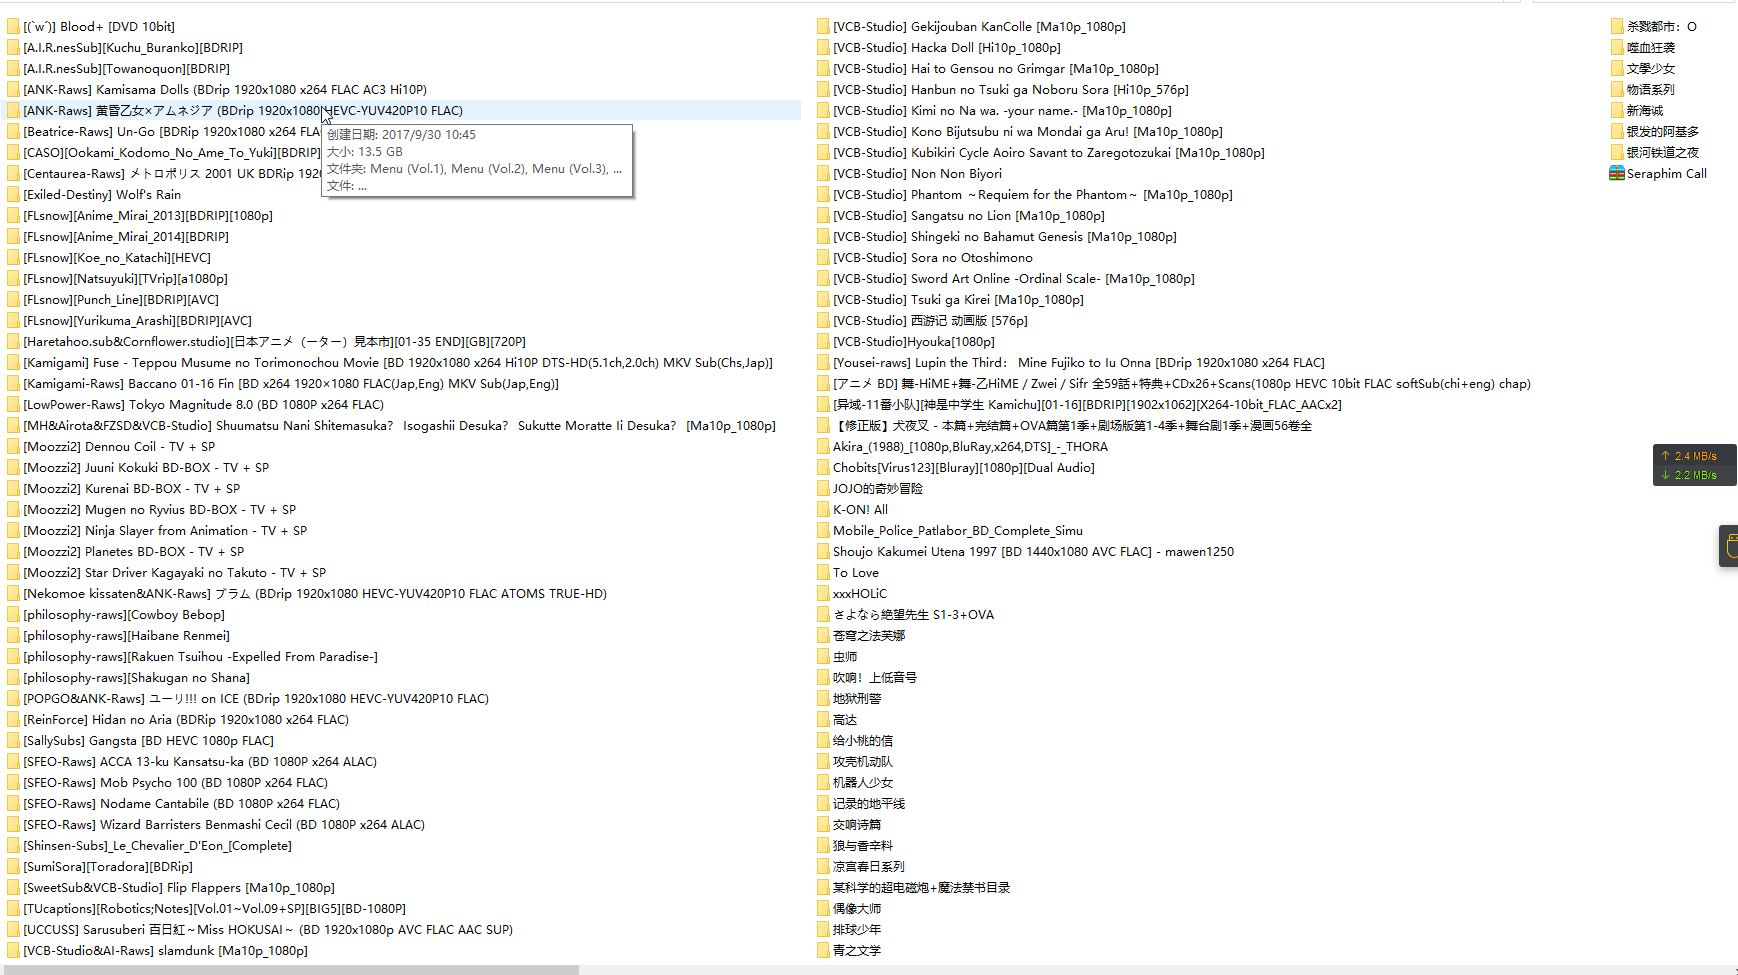Image resolution: width=1738 pixels, height=975 pixels.
Task: Select Yousei-raws Lupin the Third folder name
Action: pos(1079,363)
